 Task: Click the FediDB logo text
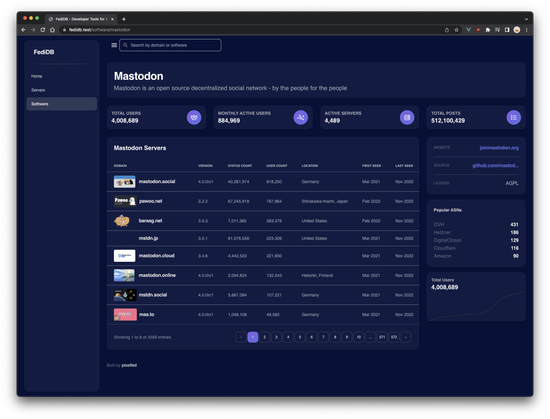[44, 52]
